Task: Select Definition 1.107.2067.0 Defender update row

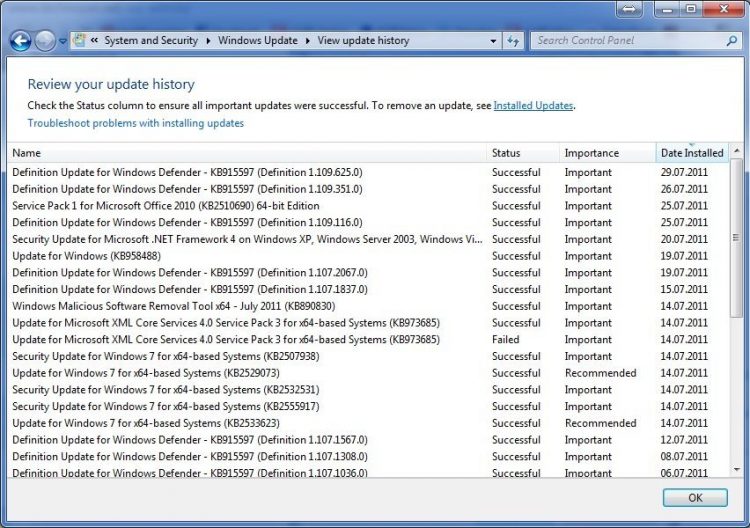Action: pyautogui.click(x=368, y=273)
